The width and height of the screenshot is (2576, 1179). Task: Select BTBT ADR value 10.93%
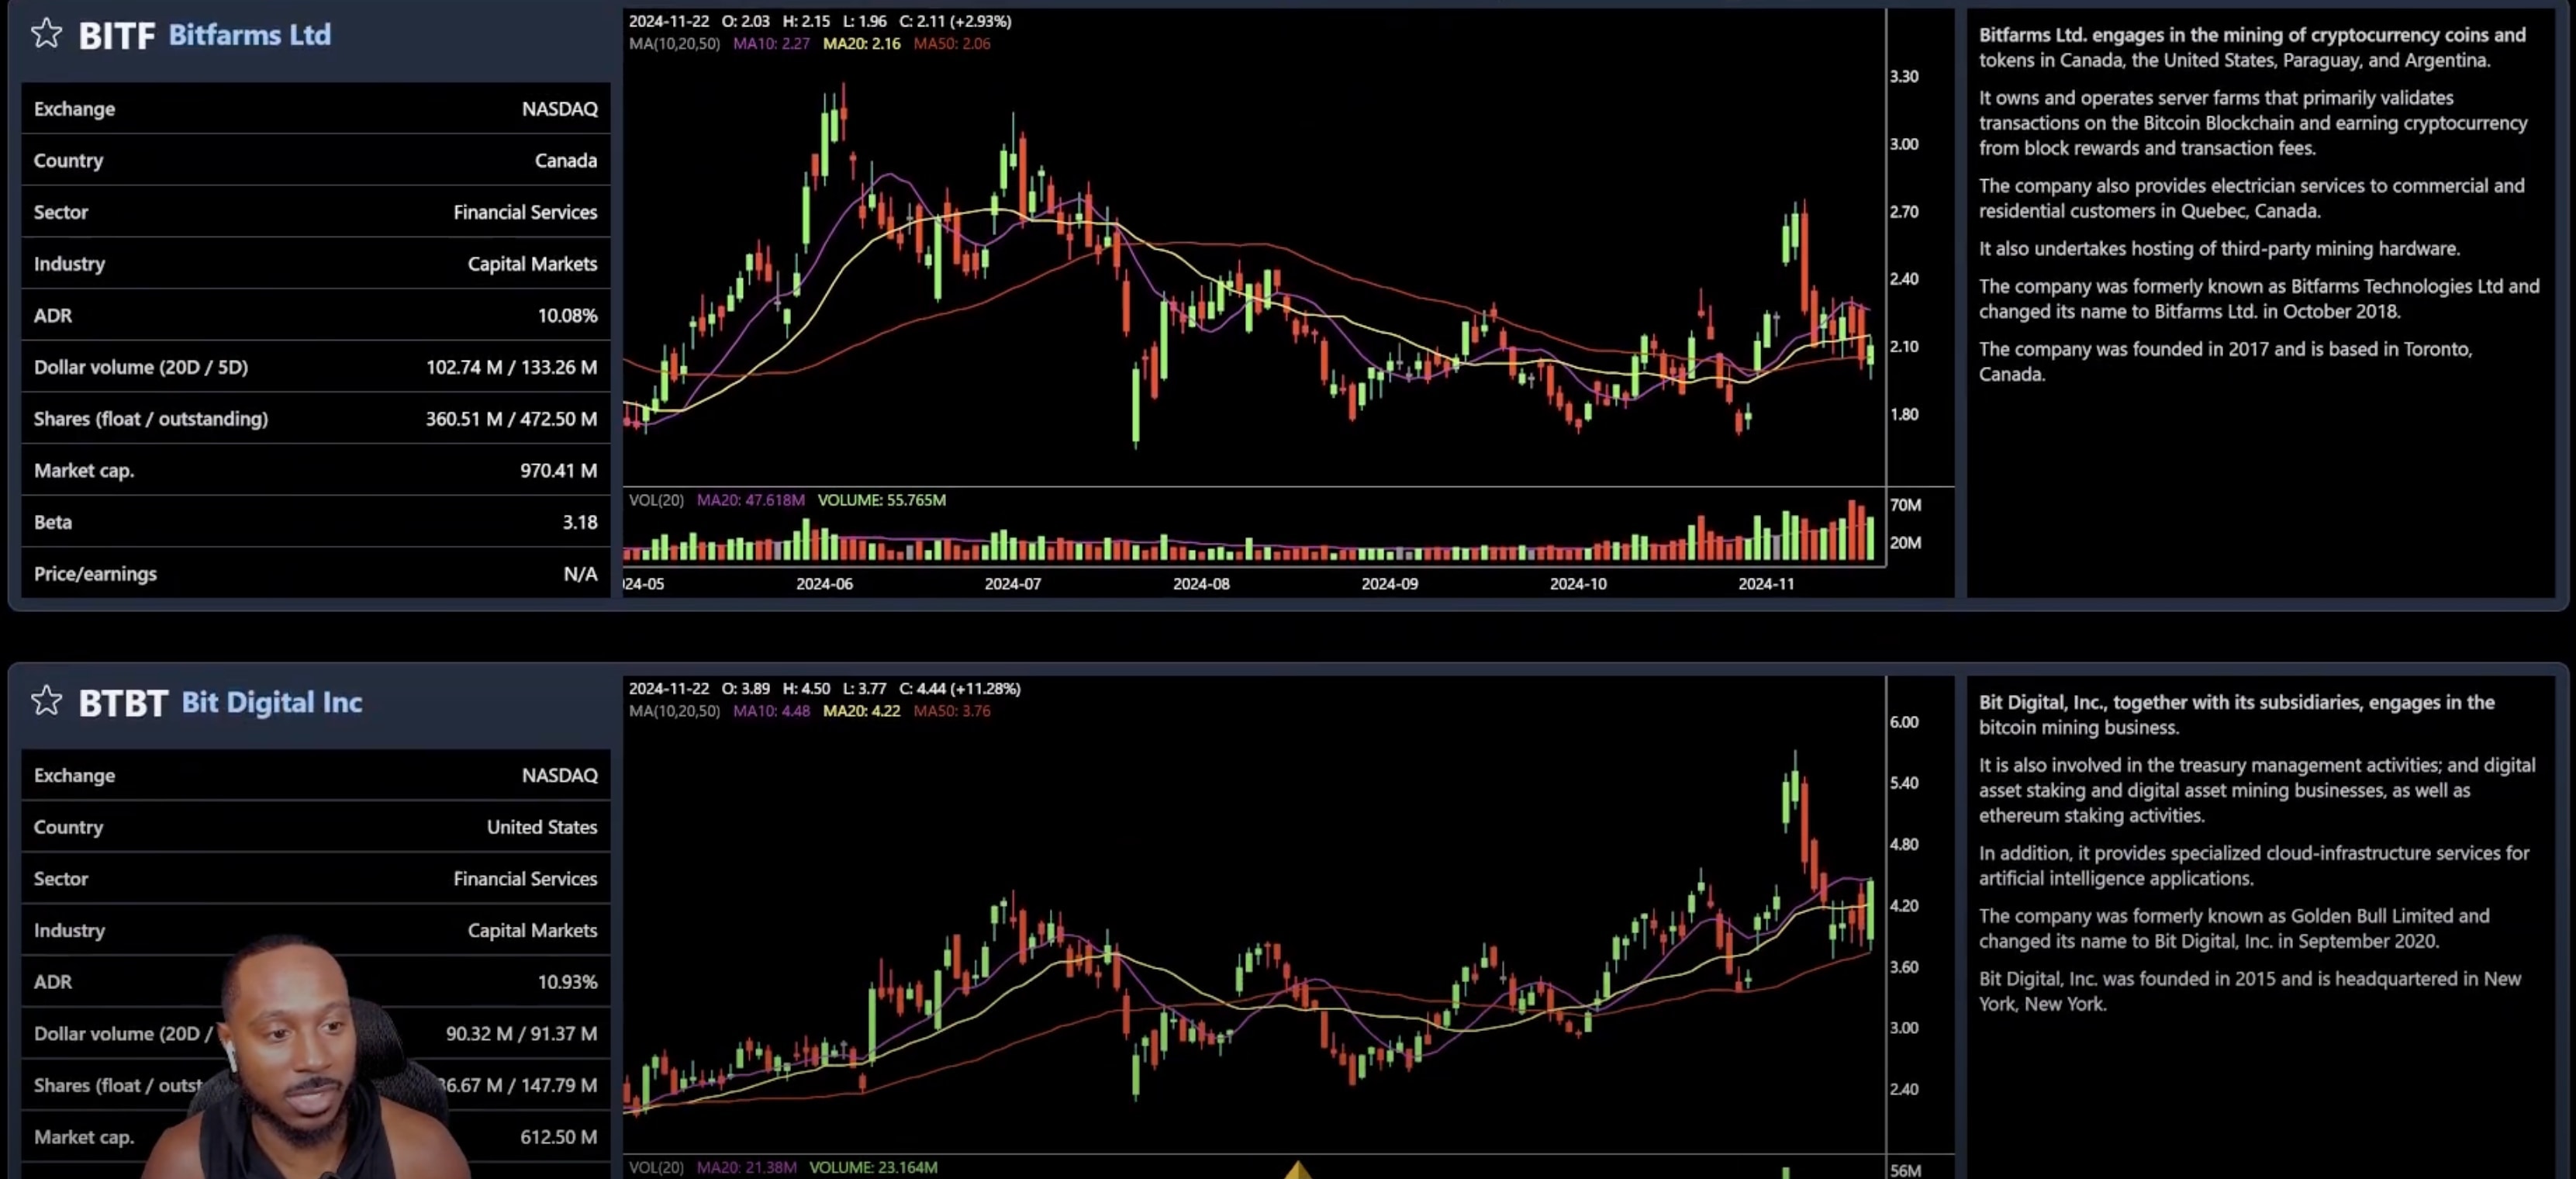567,982
